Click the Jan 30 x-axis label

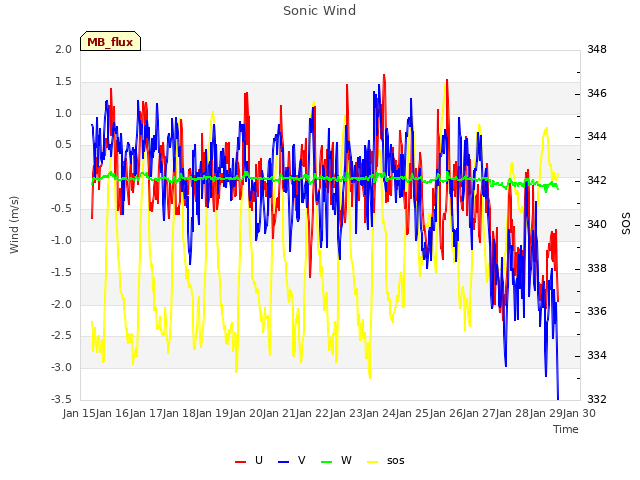579,413
